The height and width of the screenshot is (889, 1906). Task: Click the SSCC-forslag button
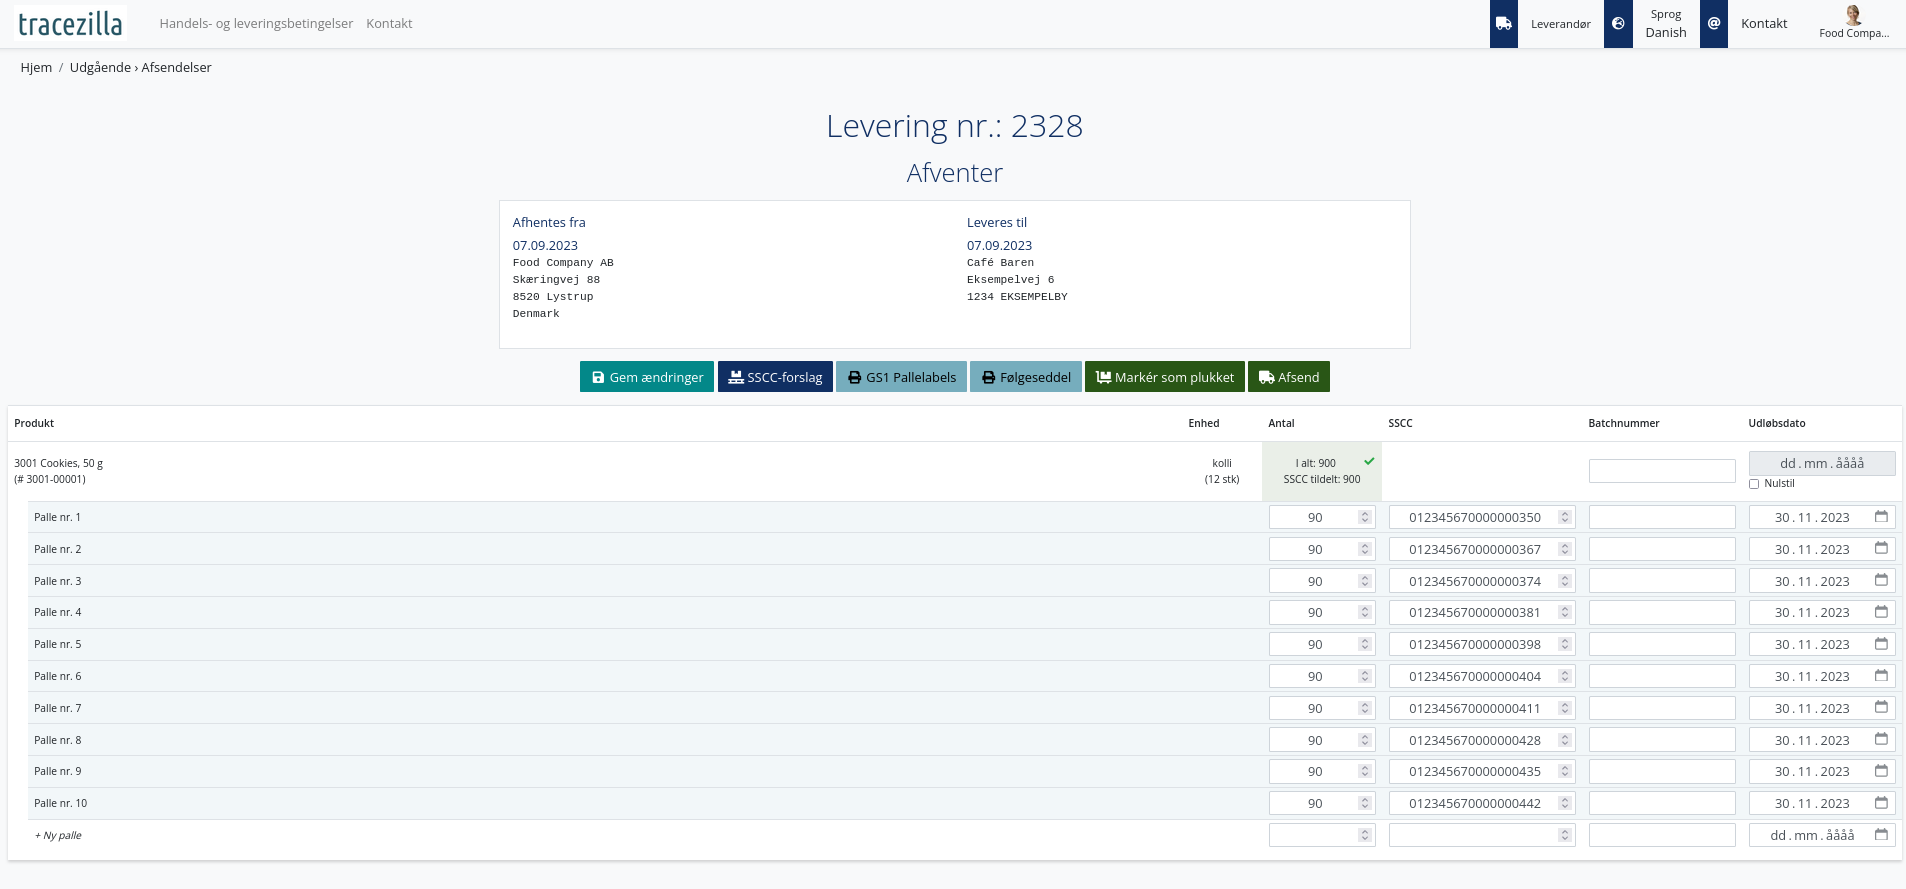[775, 377]
